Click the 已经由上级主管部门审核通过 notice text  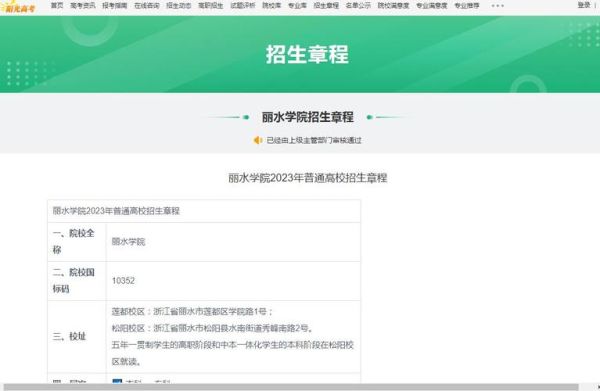314,140
